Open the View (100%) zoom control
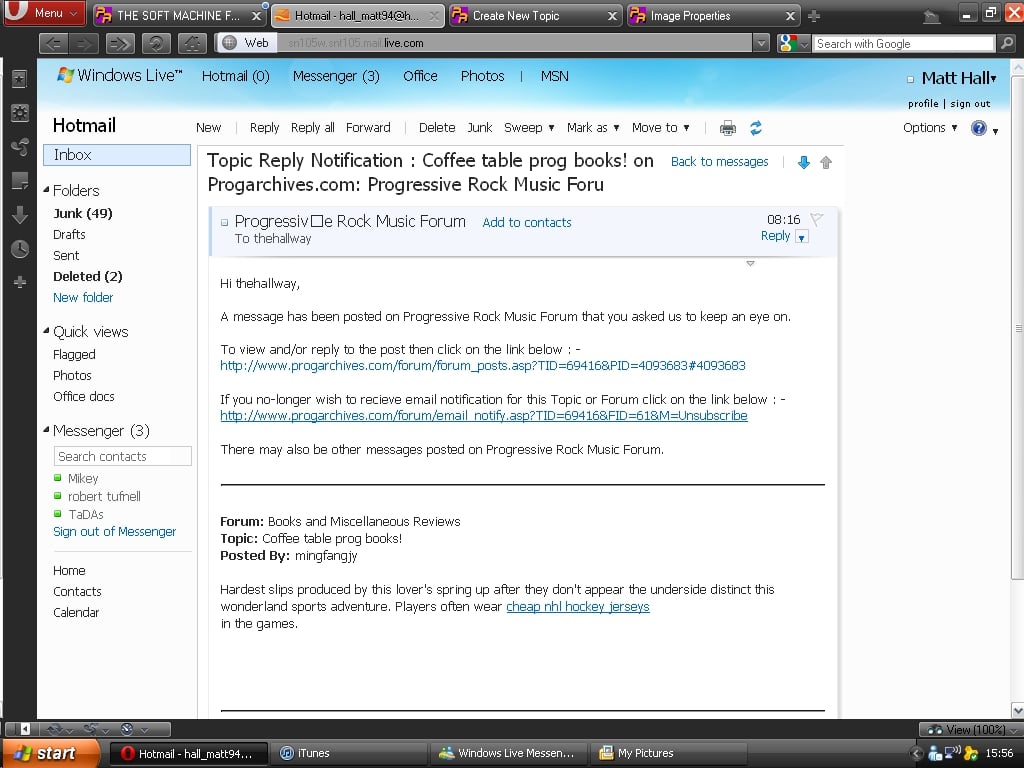 coord(970,729)
